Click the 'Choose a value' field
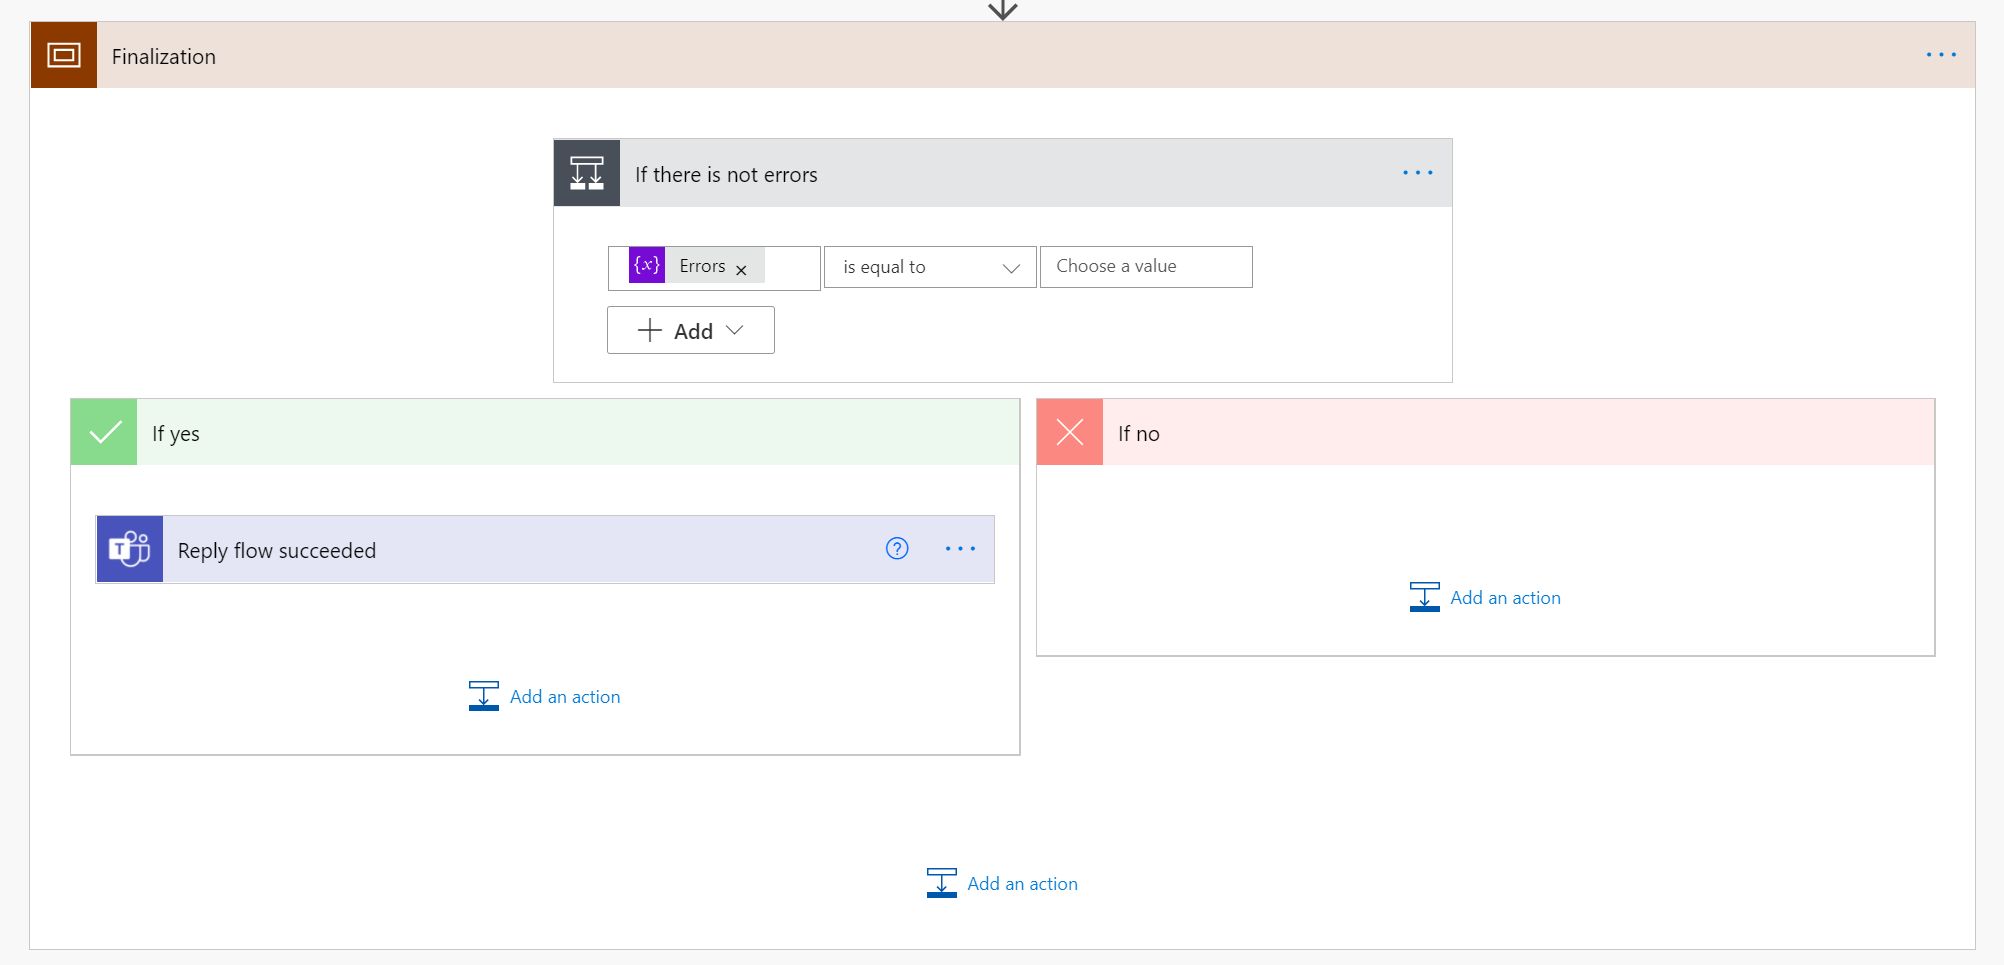Image resolution: width=2004 pixels, height=965 pixels. [1145, 267]
